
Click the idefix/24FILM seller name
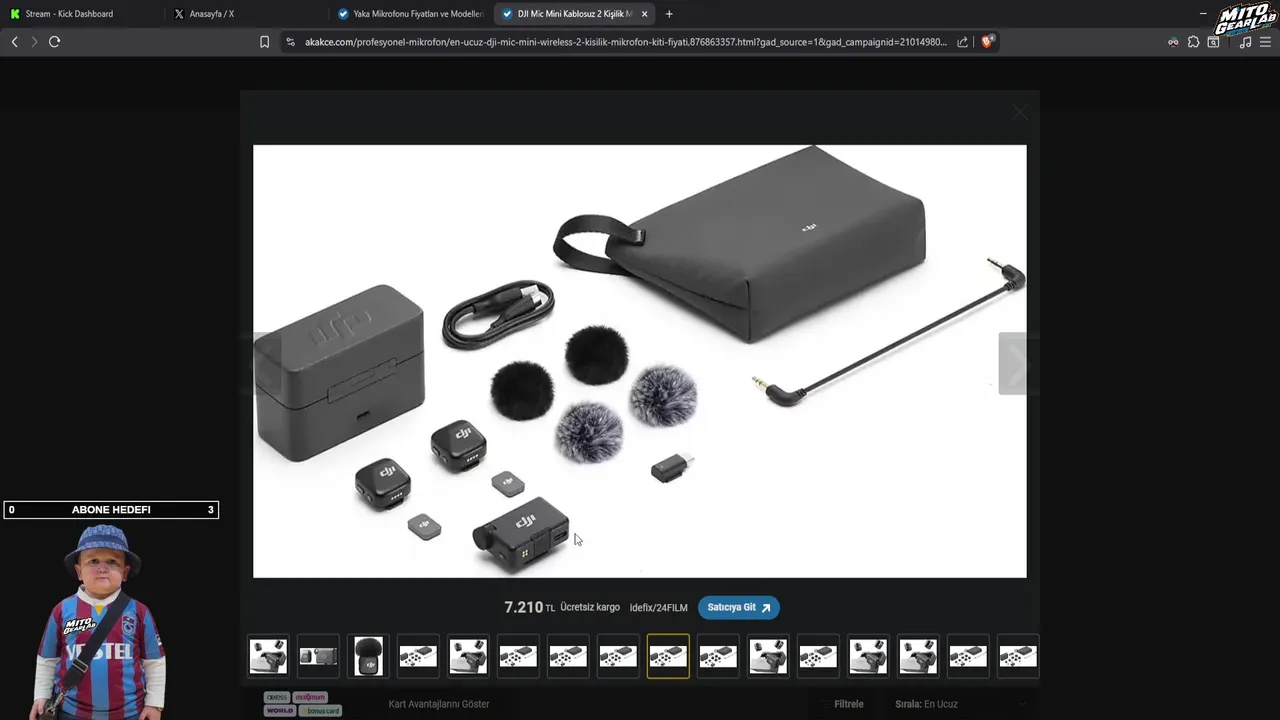coord(658,608)
